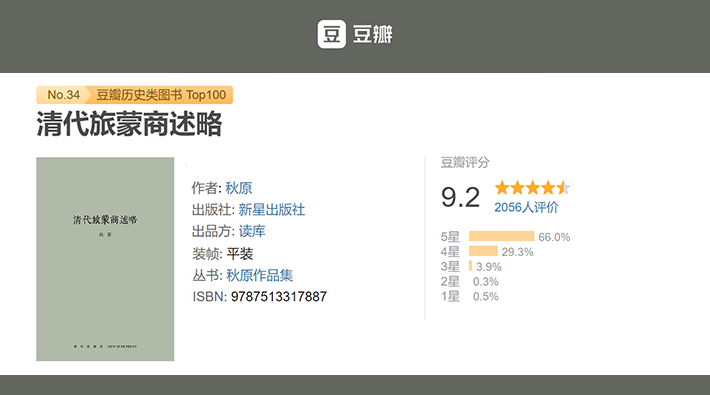The height and width of the screenshot is (395, 710).
Task: Select the ISBN number 9787513317887
Action: [x=279, y=297]
